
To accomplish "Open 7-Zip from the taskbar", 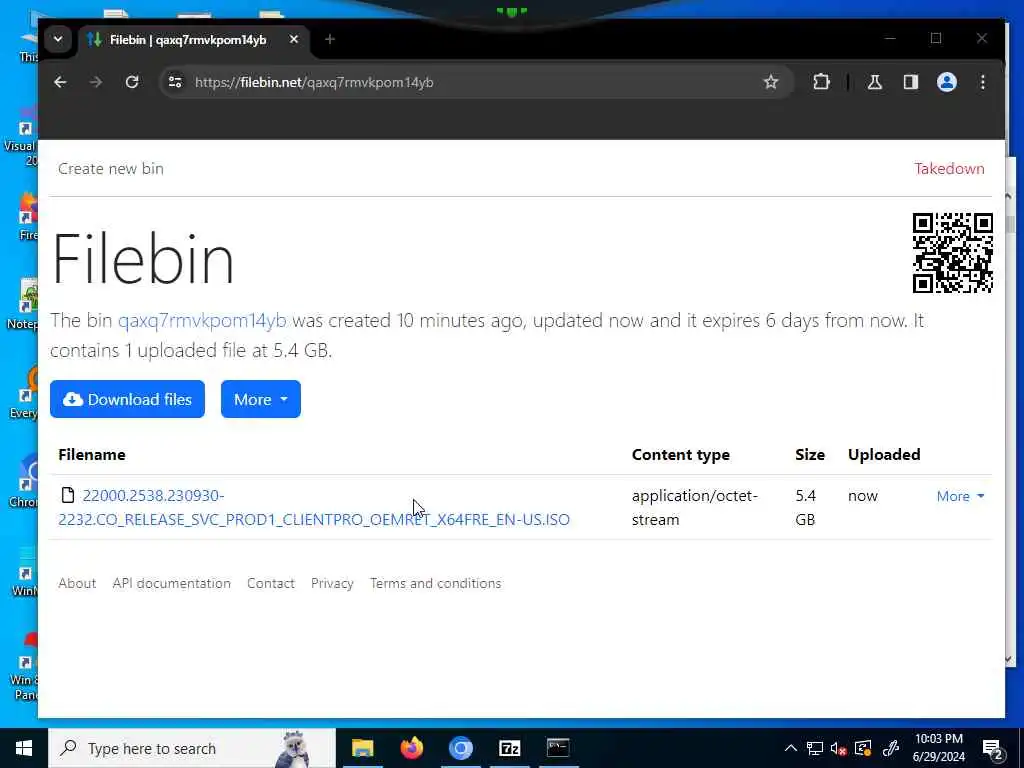I will pyautogui.click(x=509, y=748).
